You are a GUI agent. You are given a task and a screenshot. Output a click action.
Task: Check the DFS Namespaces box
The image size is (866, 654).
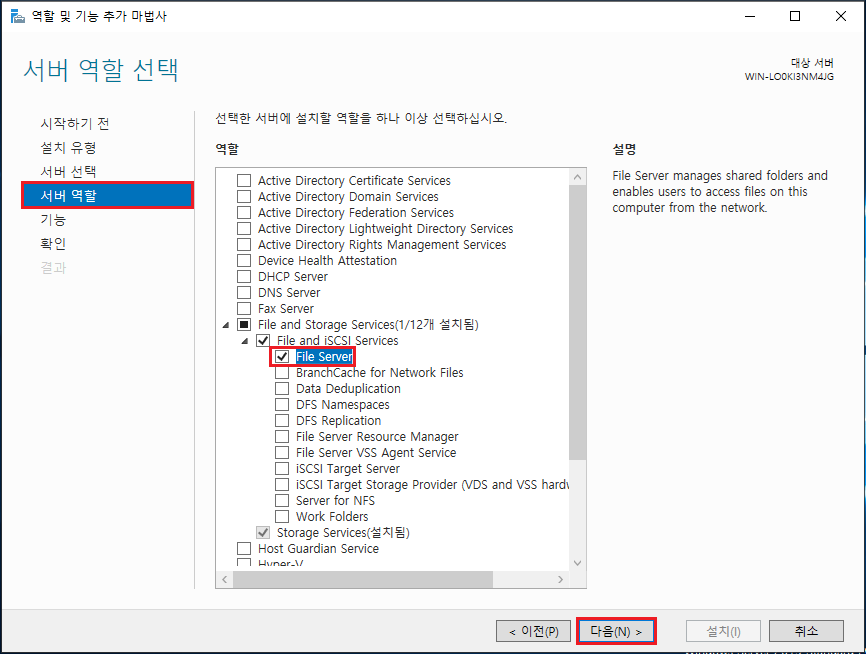coord(282,404)
